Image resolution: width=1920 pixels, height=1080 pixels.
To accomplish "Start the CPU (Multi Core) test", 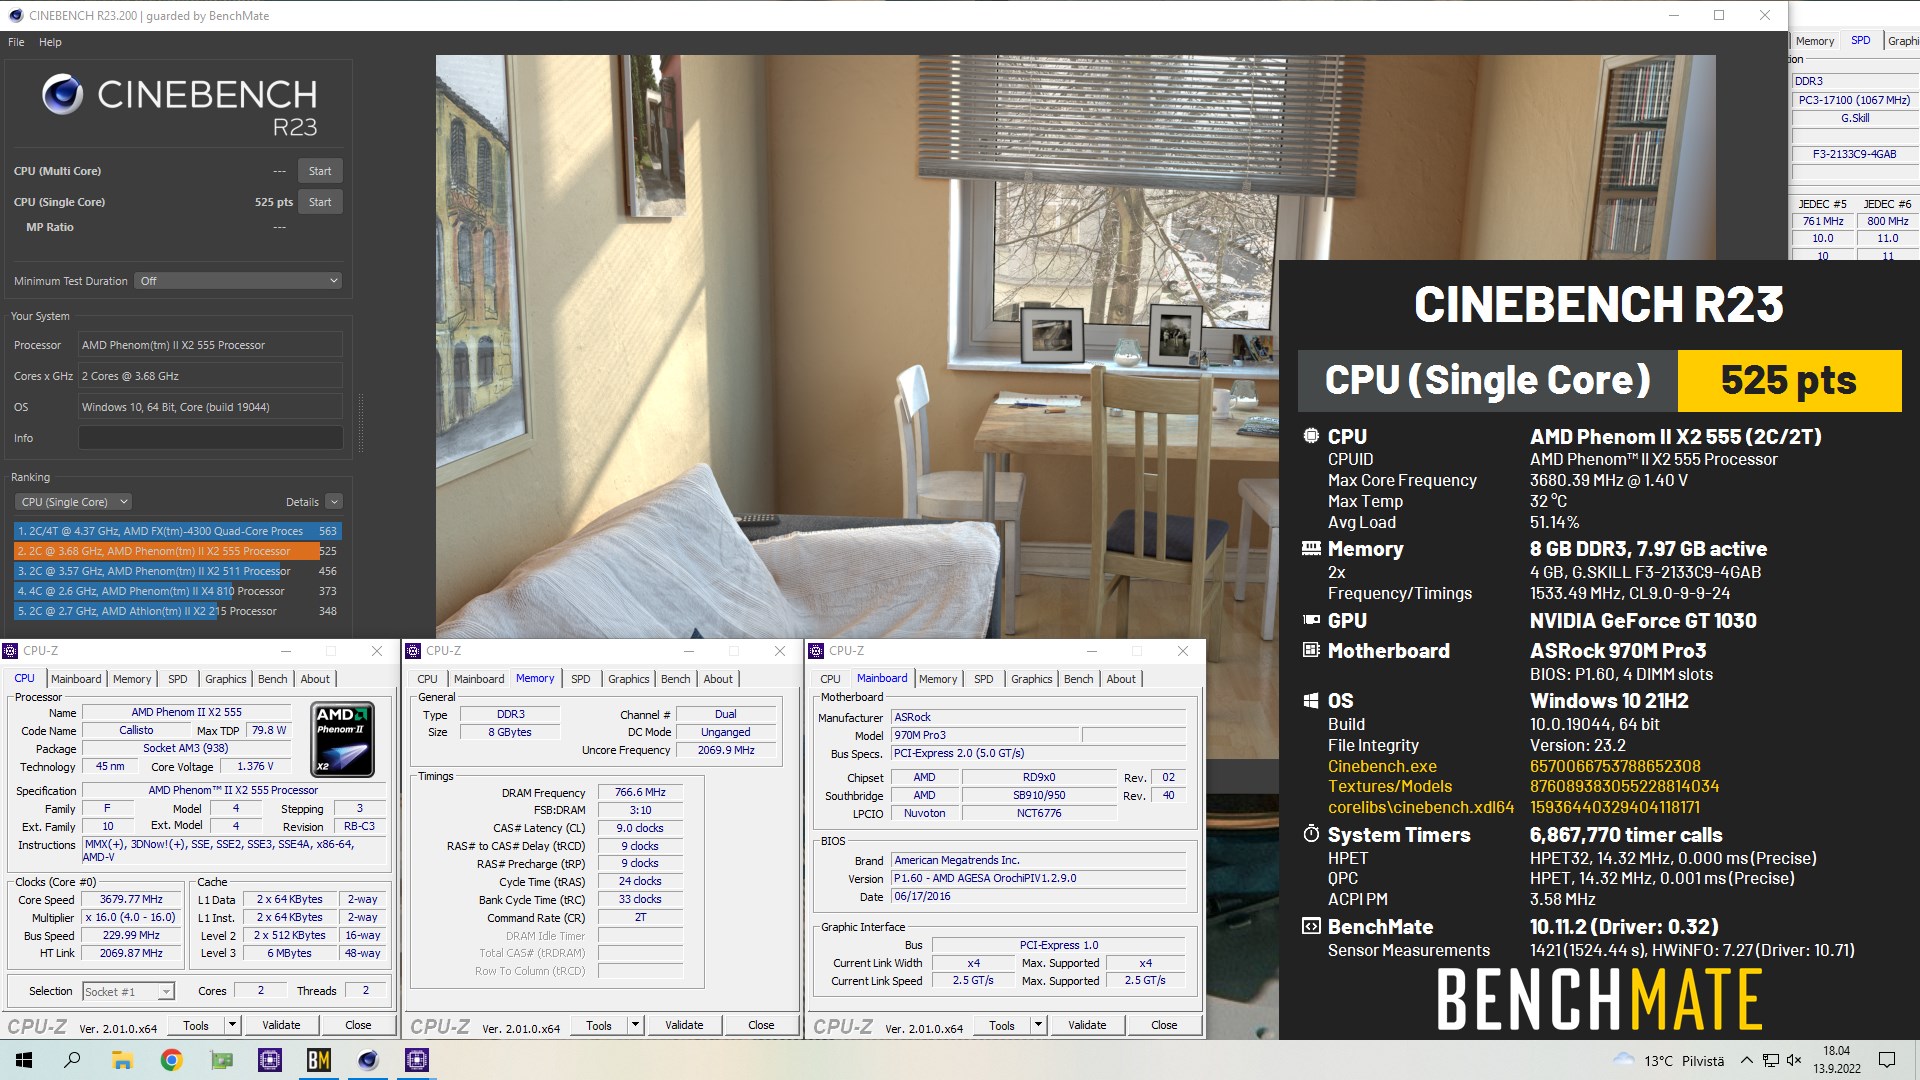I will coord(320,171).
